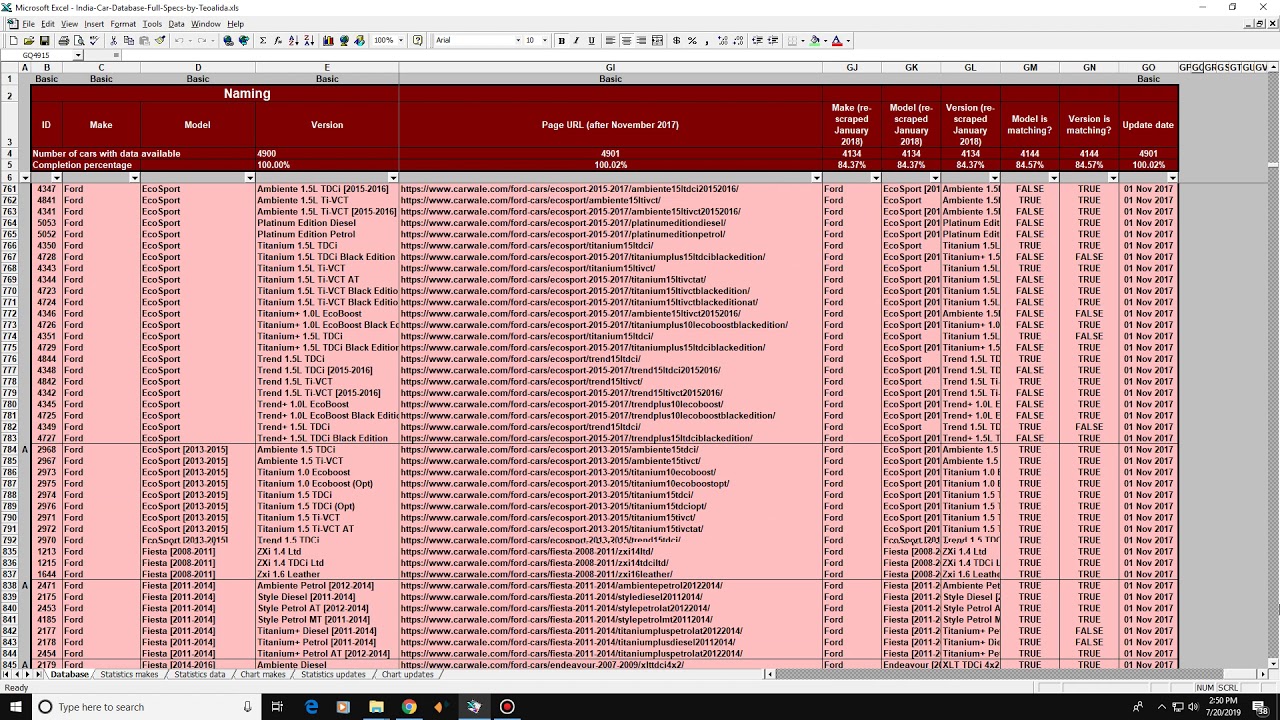Apply Comma style icon
The width and height of the screenshot is (1280, 720).
706,40
